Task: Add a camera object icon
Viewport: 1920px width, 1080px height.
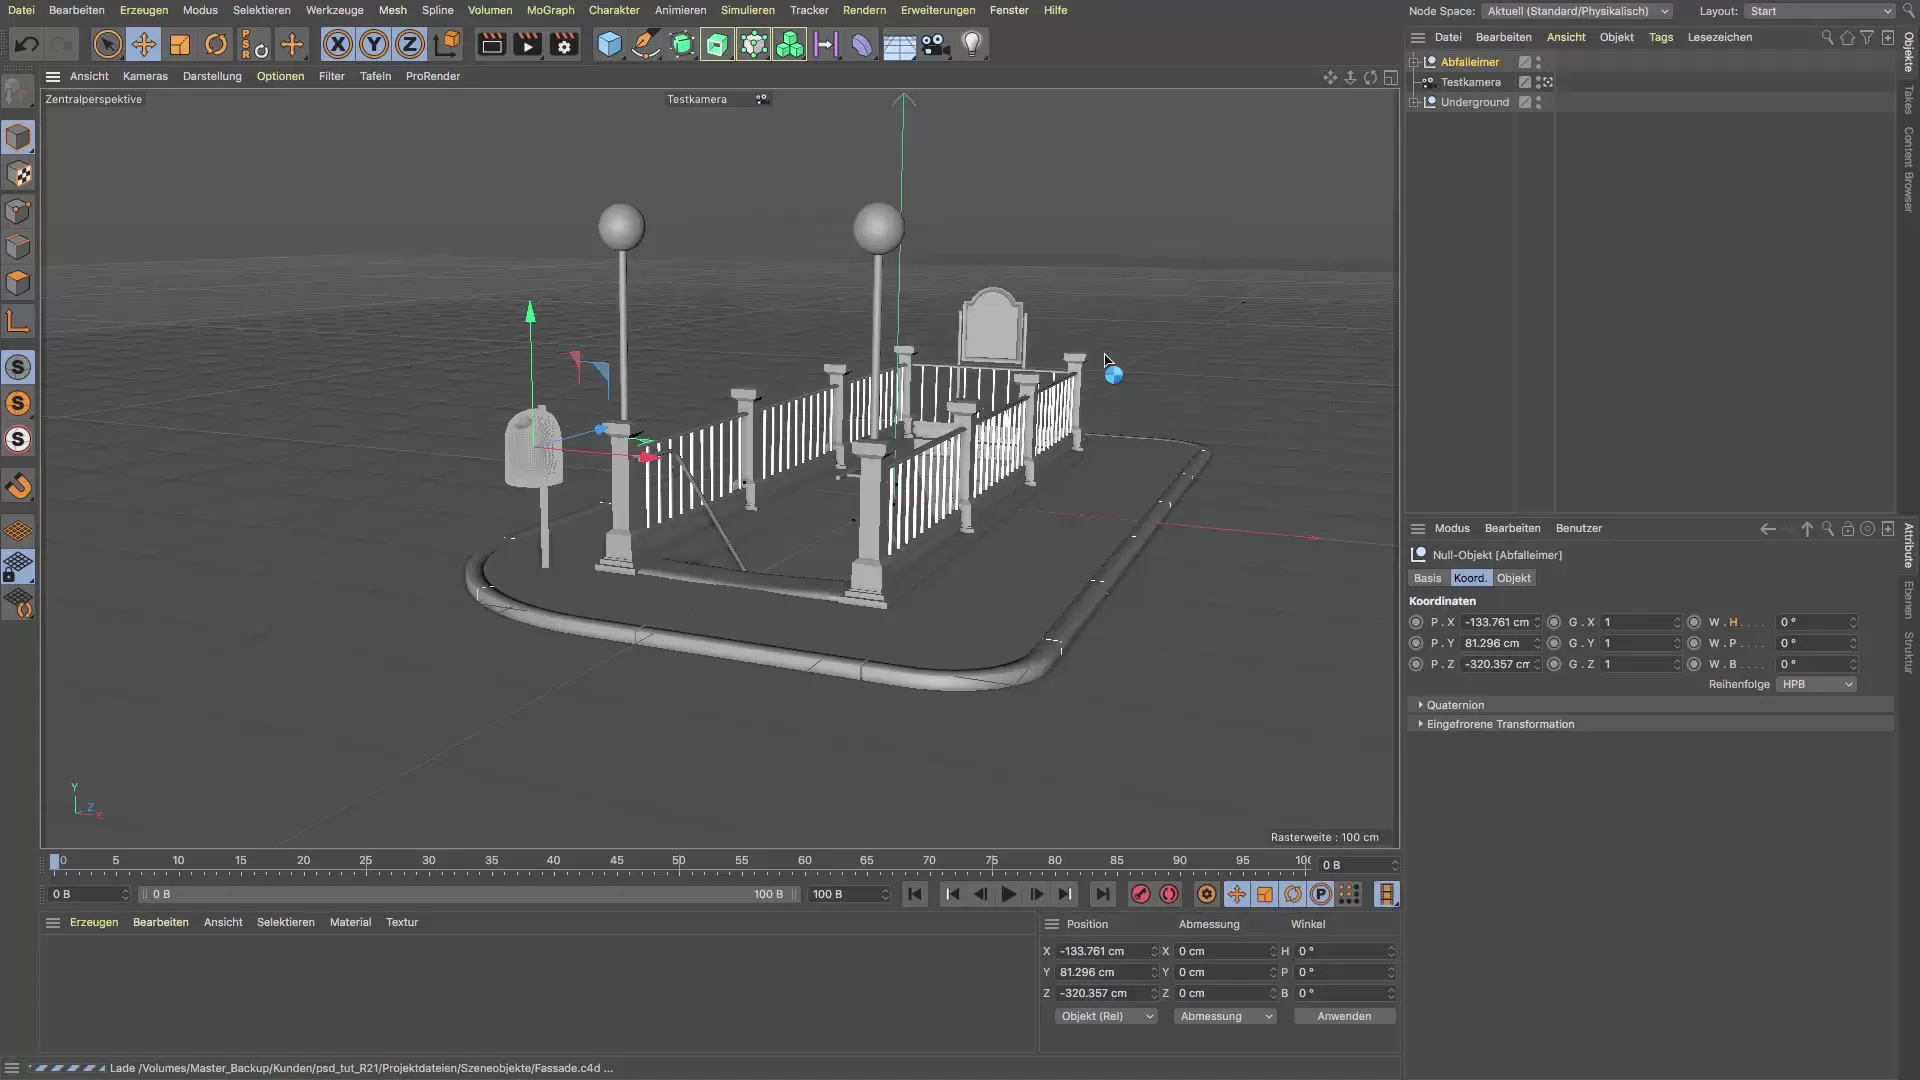Action: (x=935, y=44)
